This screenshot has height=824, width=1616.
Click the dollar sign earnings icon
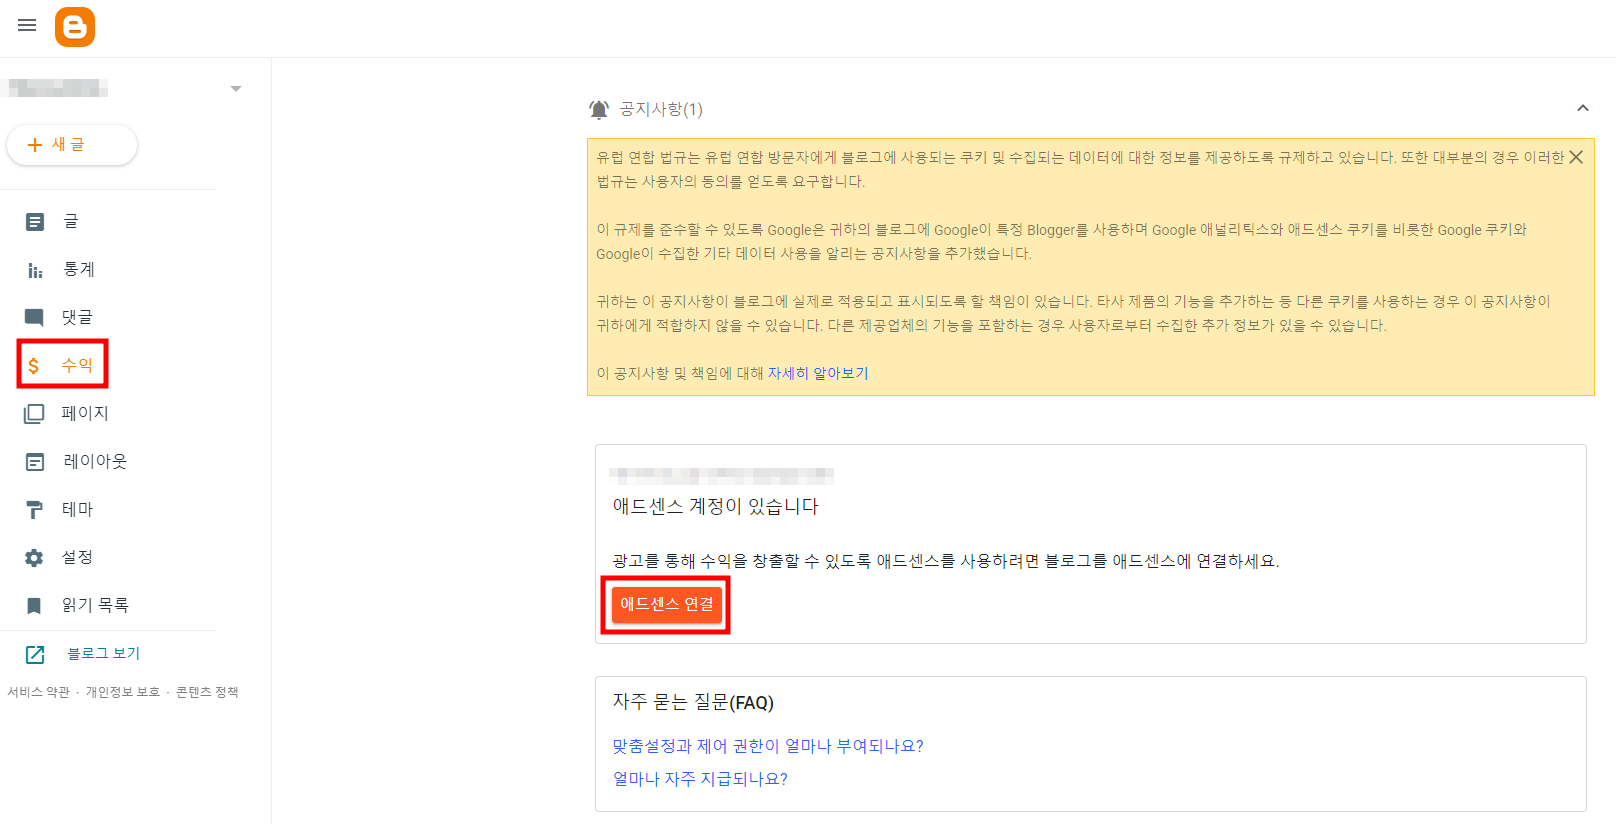pos(34,366)
